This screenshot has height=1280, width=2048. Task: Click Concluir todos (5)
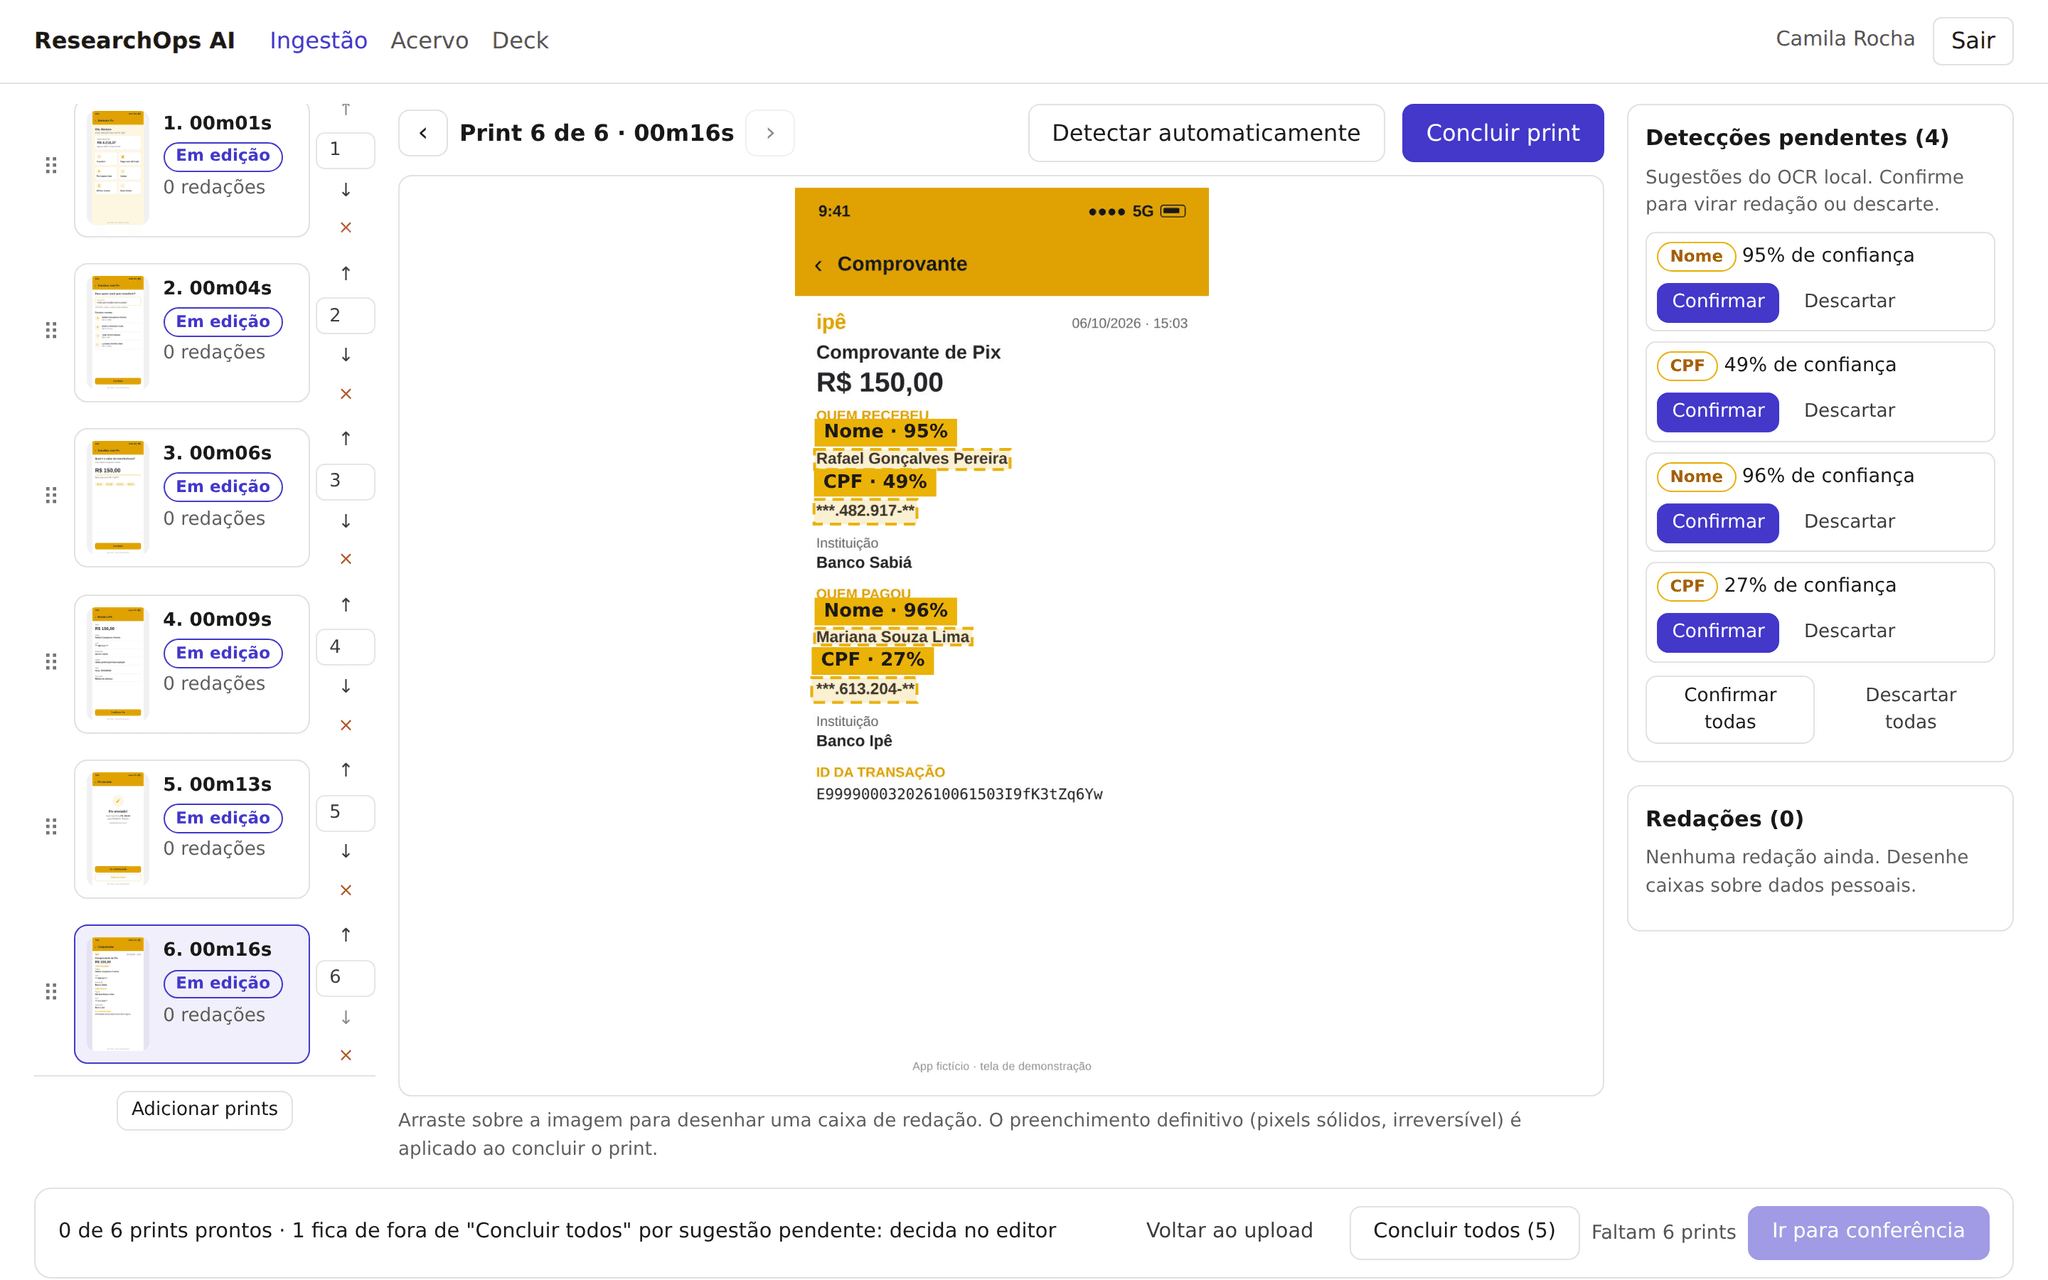(1464, 1232)
